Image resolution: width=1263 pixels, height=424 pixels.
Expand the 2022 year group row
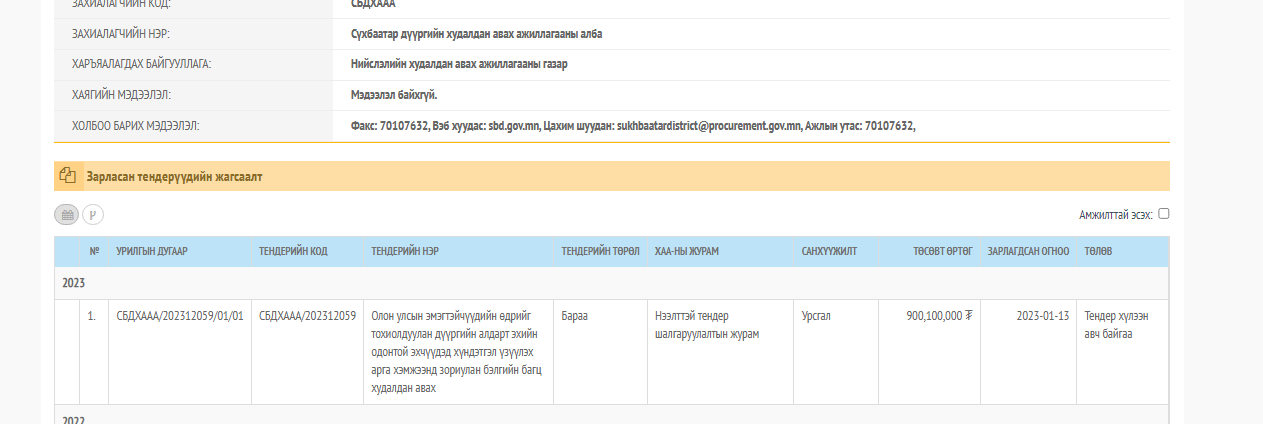[x=73, y=420]
